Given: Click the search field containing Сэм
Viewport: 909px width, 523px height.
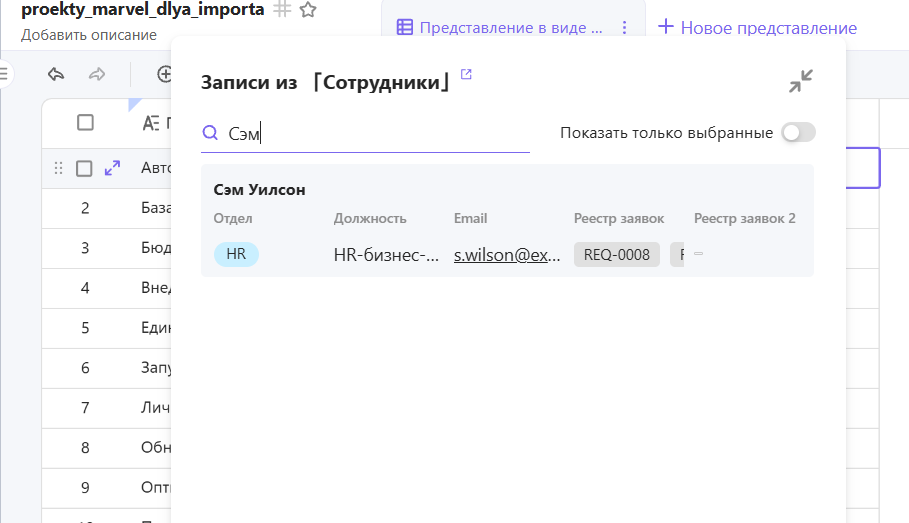Looking at the screenshot, I should [x=365, y=134].
